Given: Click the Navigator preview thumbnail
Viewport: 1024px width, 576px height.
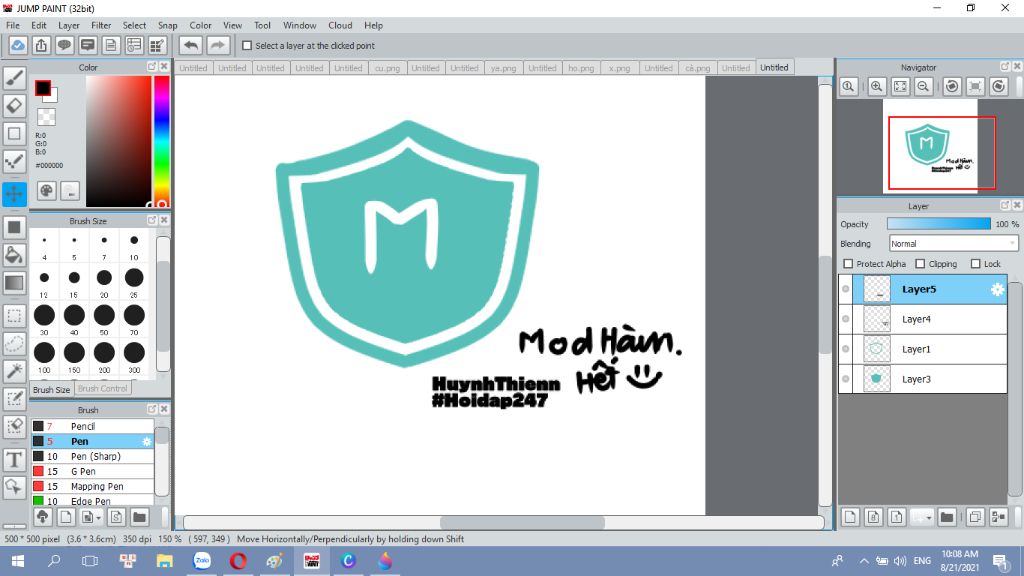Looking at the screenshot, I should tap(931, 146).
